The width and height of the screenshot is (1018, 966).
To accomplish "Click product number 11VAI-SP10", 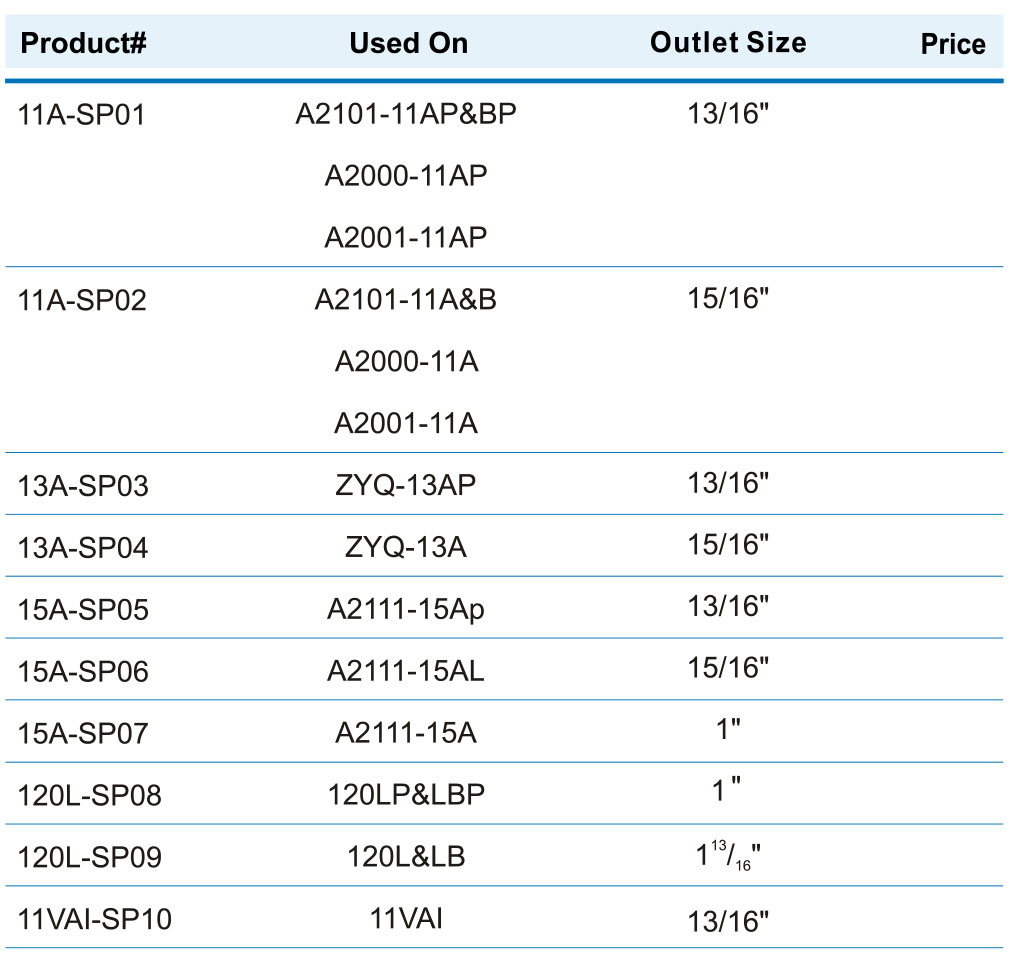I will coord(94,919).
